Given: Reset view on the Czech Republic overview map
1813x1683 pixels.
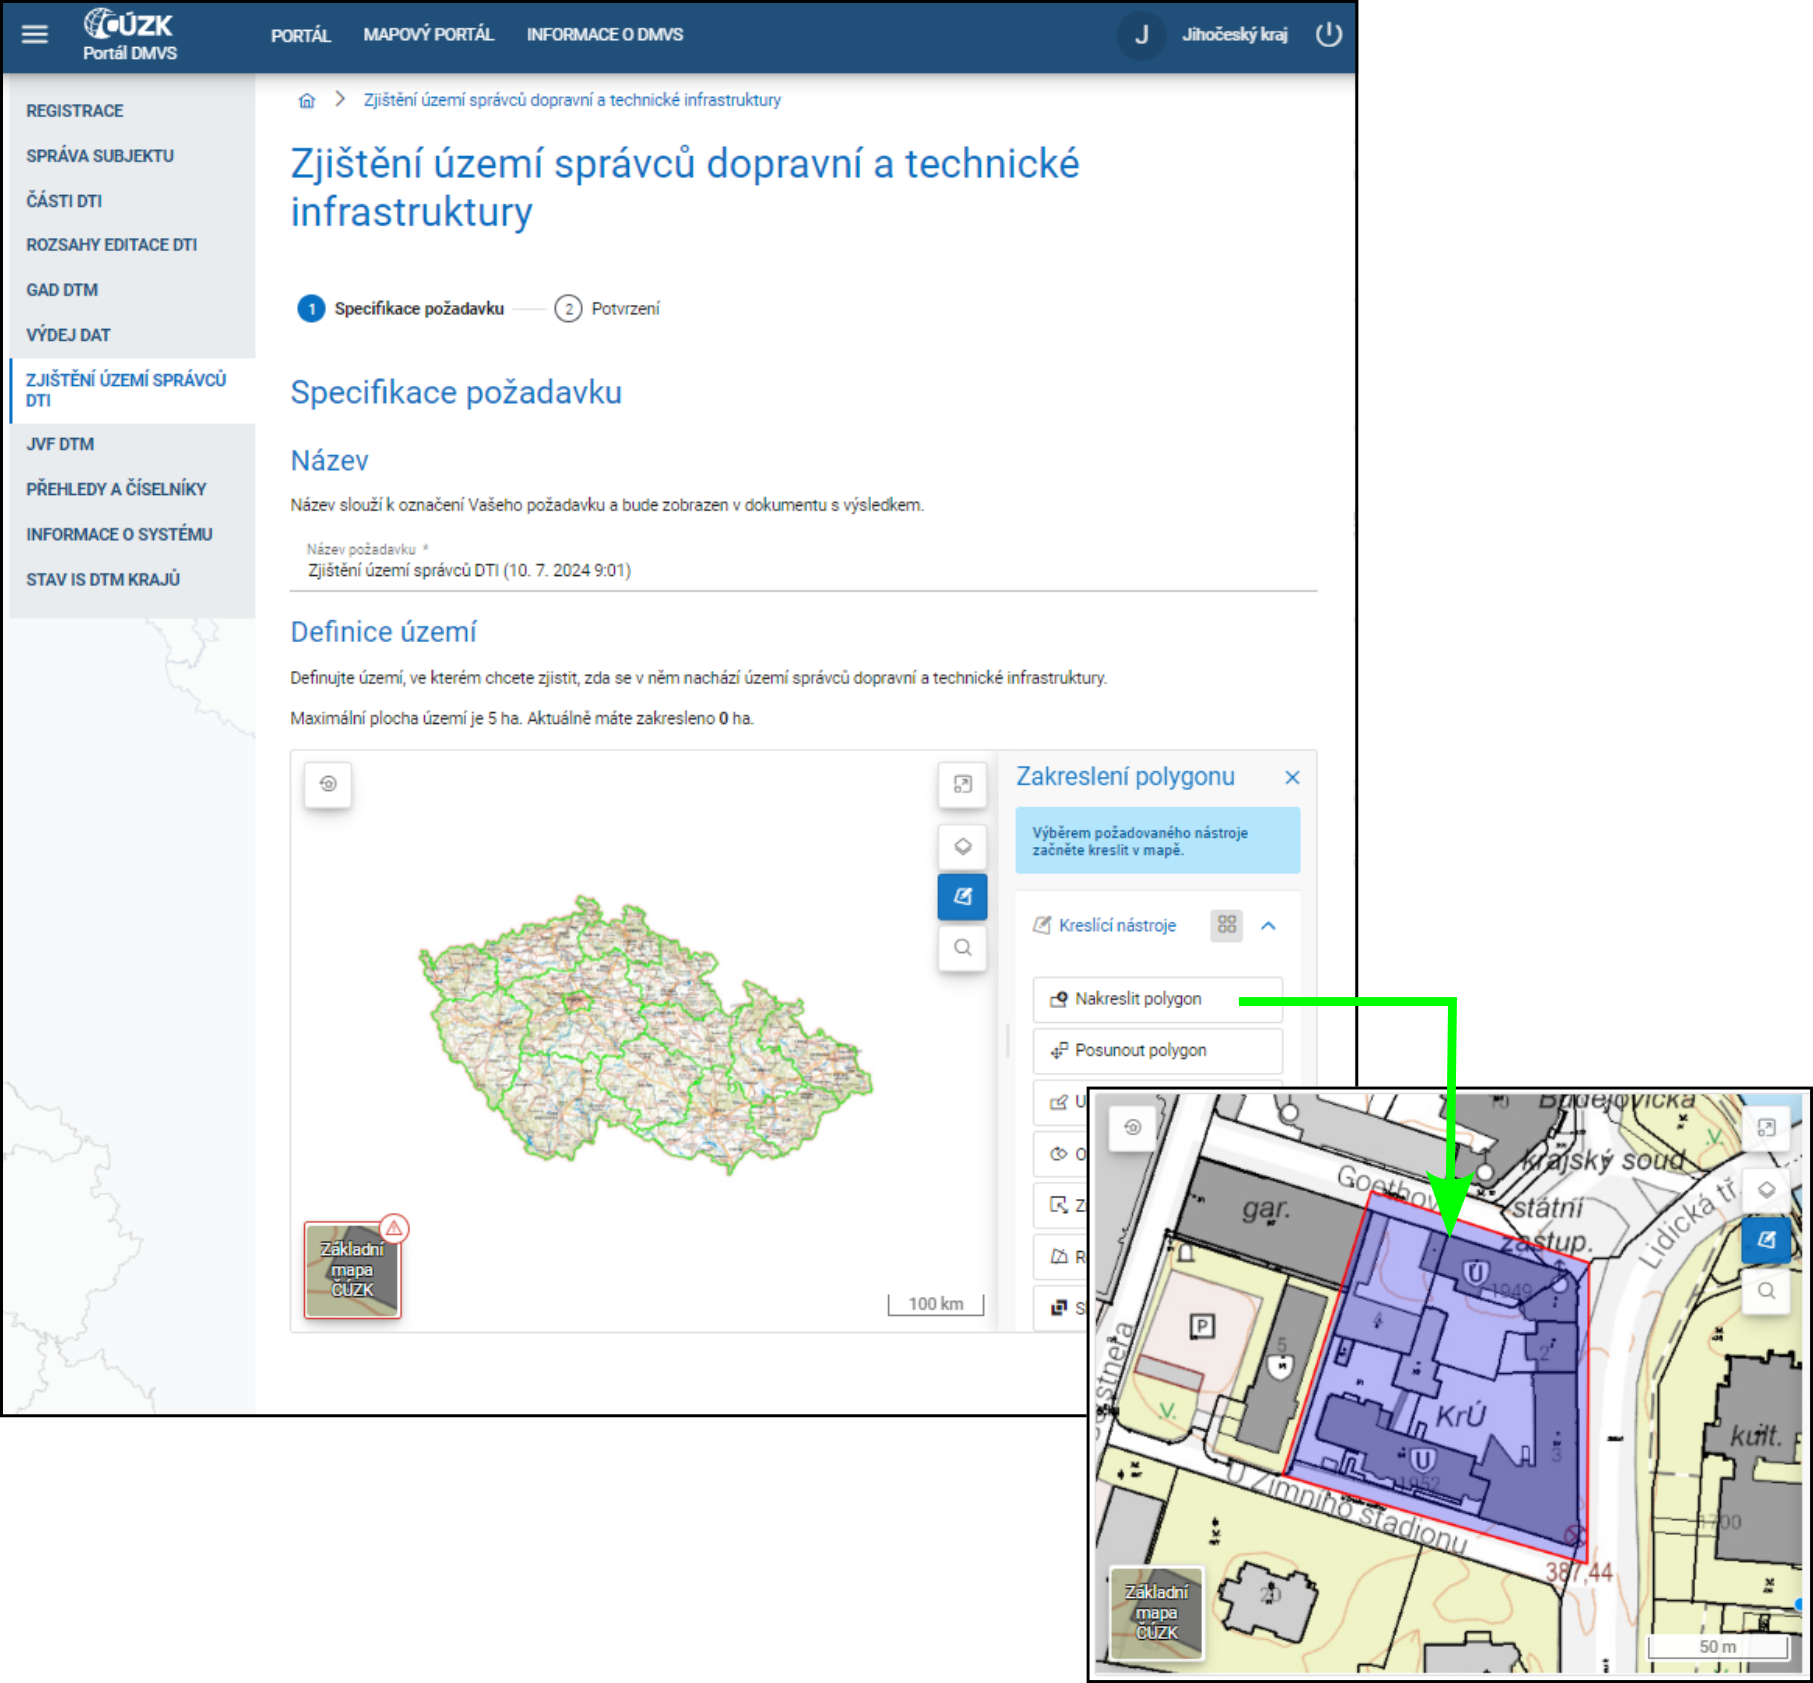Looking at the screenshot, I should point(328,784).
